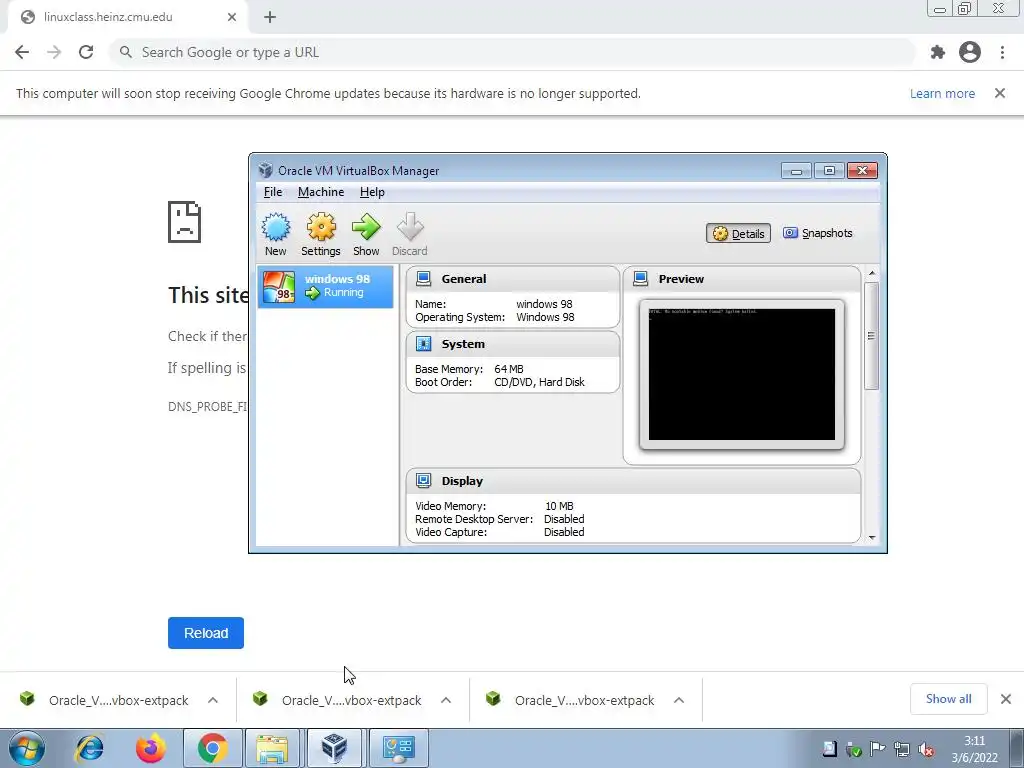Click VirtualBox taskbar icon
Screen dimensions: 1024x768
[x=334, y=748]
